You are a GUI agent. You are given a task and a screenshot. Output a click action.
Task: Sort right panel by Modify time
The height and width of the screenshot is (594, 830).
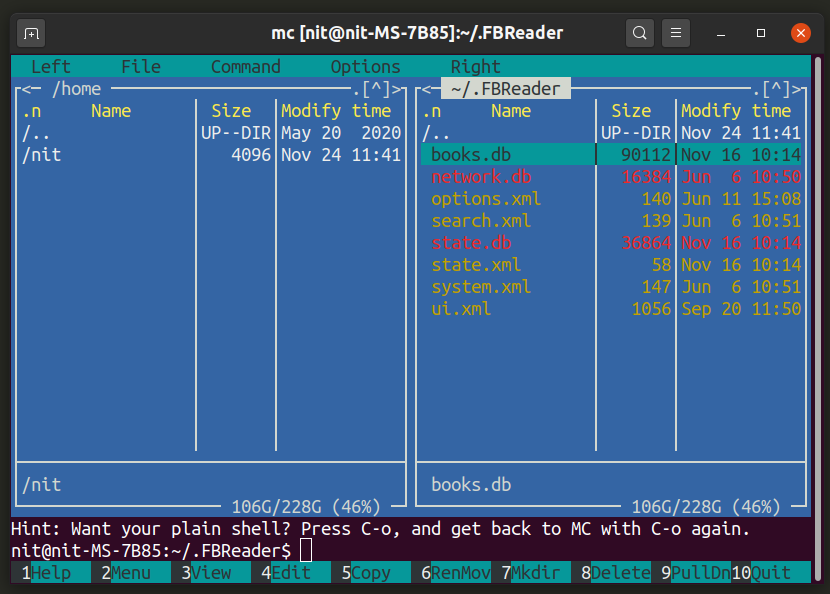pyautogui.click(x=736, y=111)
